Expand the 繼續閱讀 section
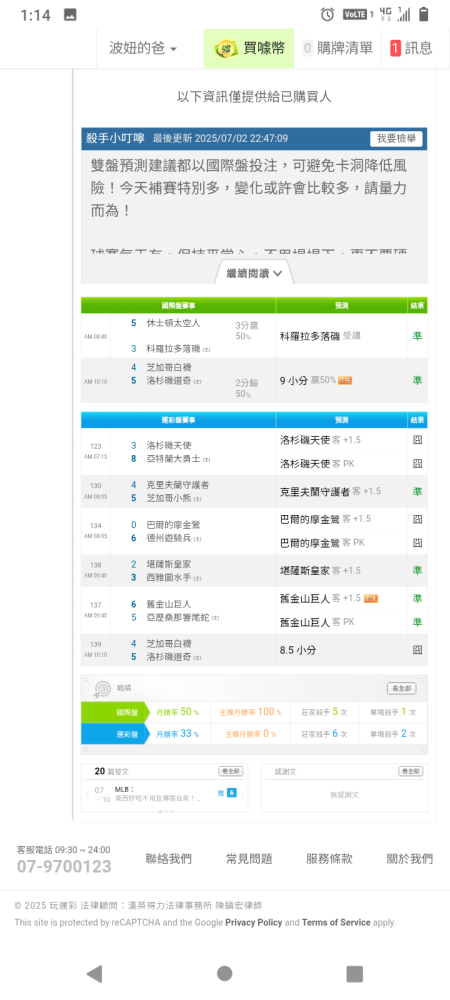Image resolution: width=450 pixels, height=1000 pixels. [x=256, y=273]
